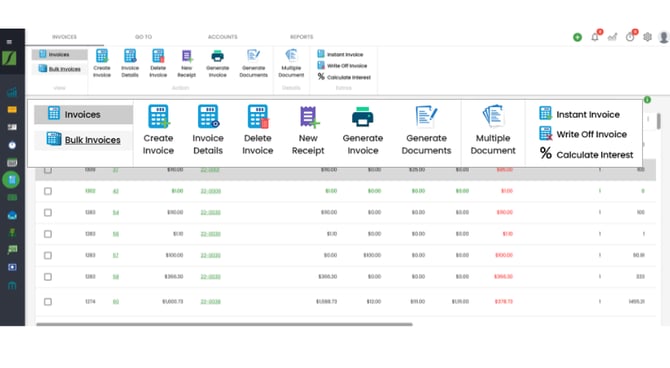Viewport: 670px width, 368px height.
Task: Click the green link 57 in the grid
Action: pyautogui.click(x=116, y=255)
